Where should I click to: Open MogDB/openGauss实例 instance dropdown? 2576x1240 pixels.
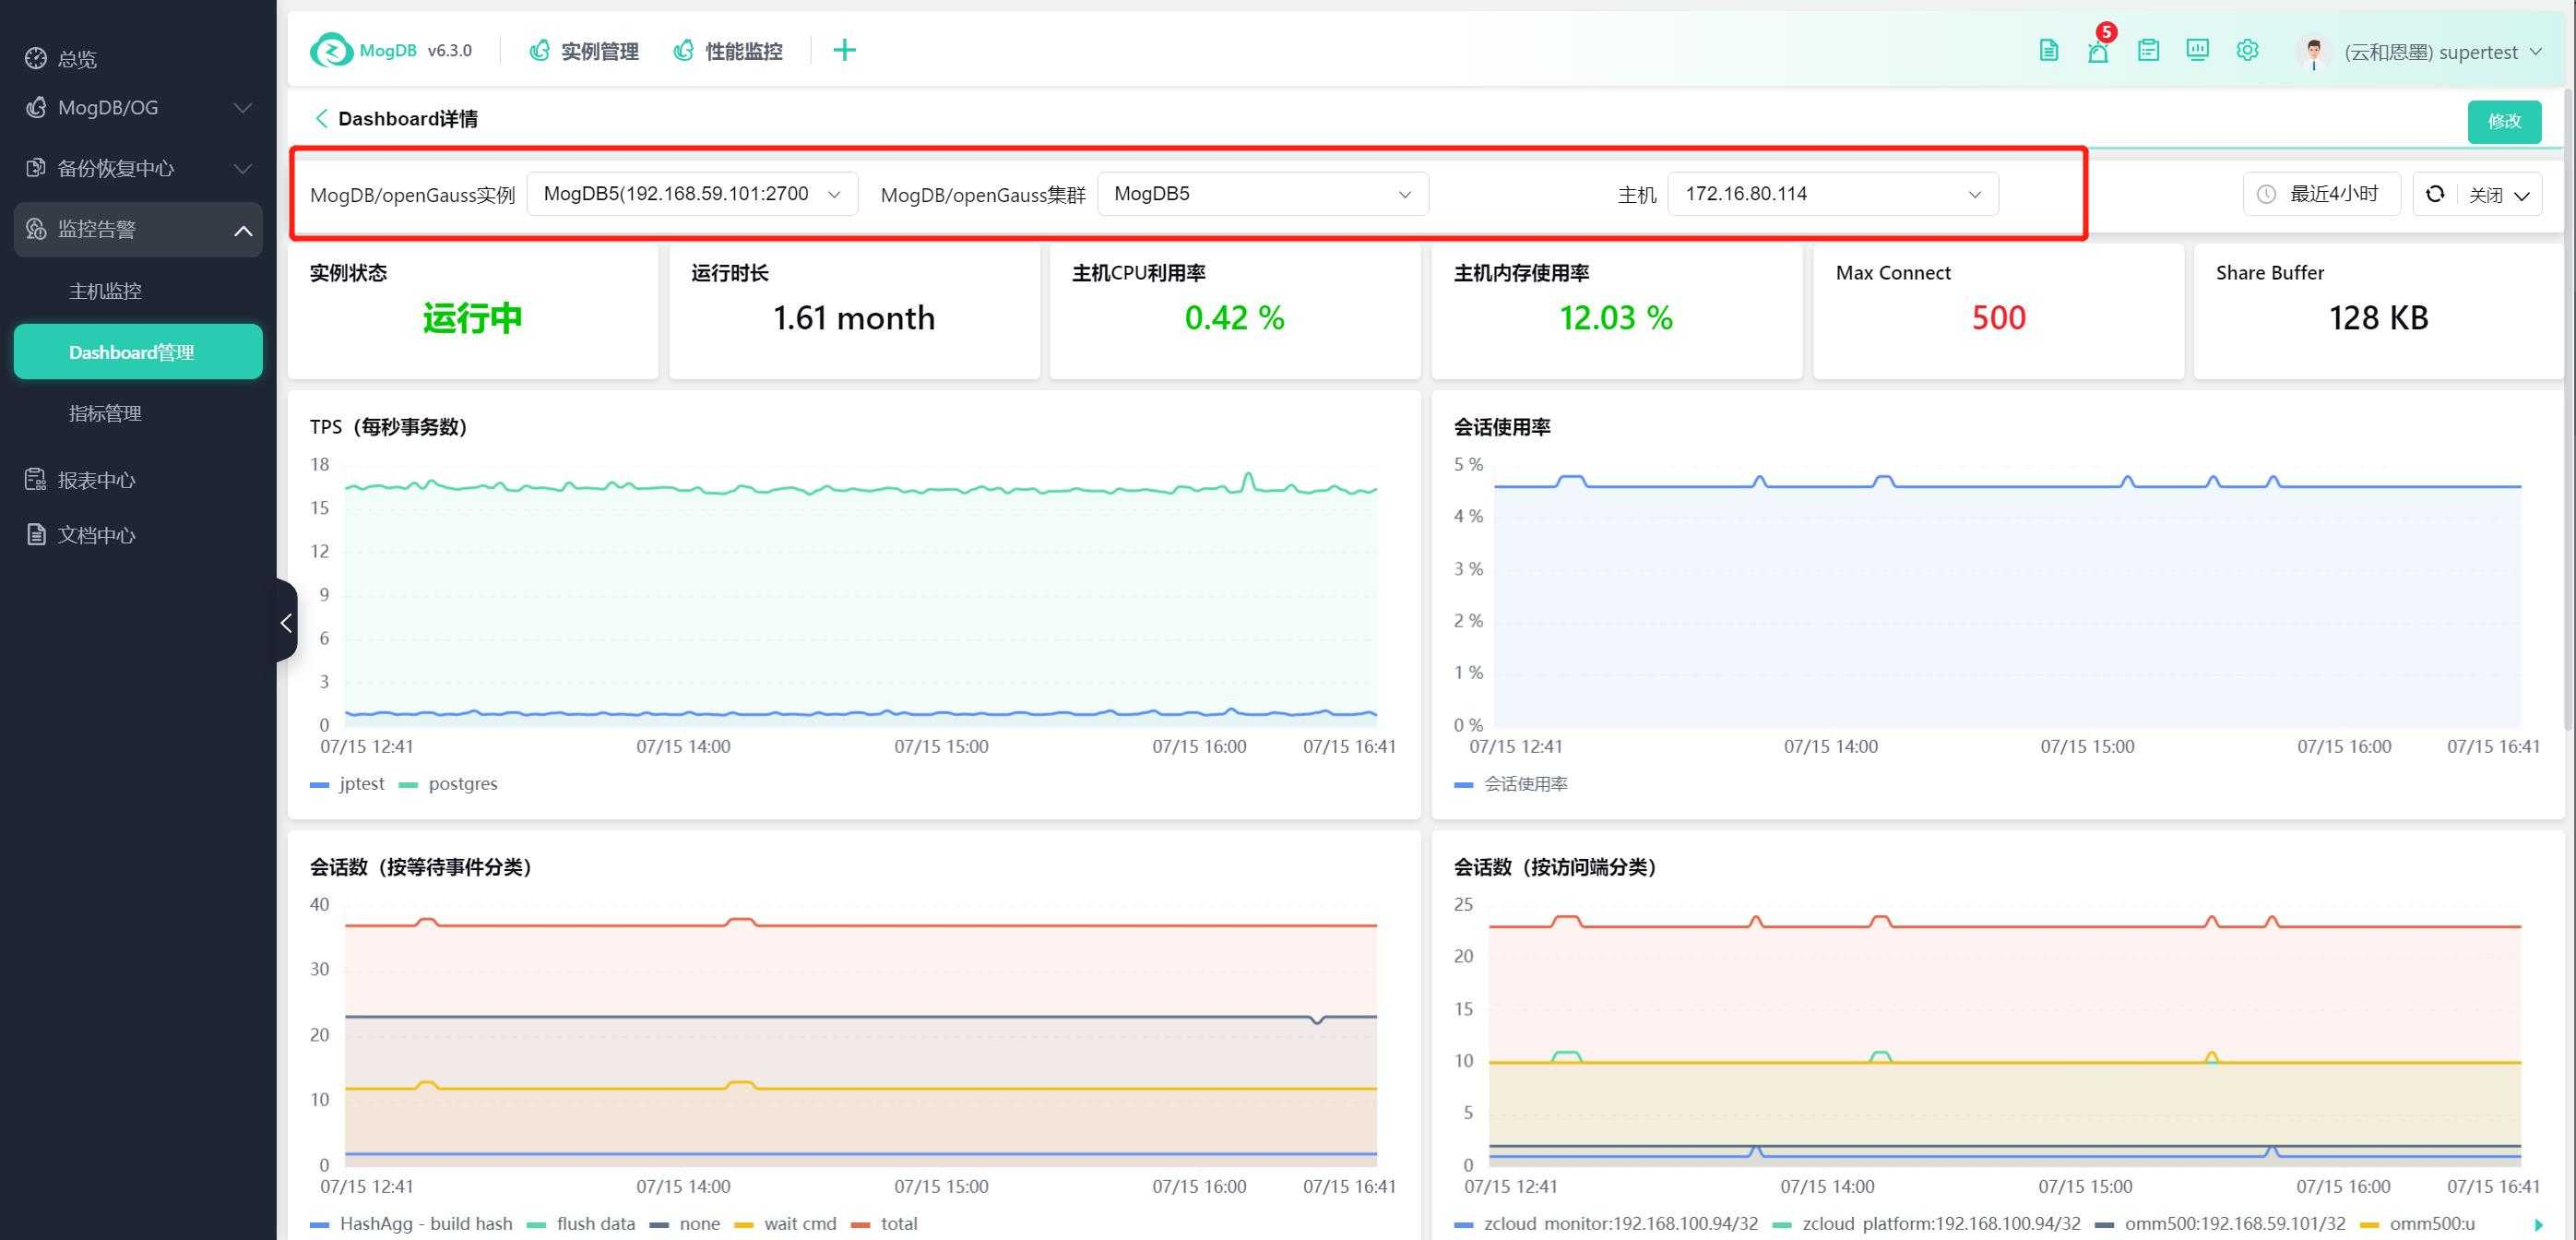pos(692,194)
